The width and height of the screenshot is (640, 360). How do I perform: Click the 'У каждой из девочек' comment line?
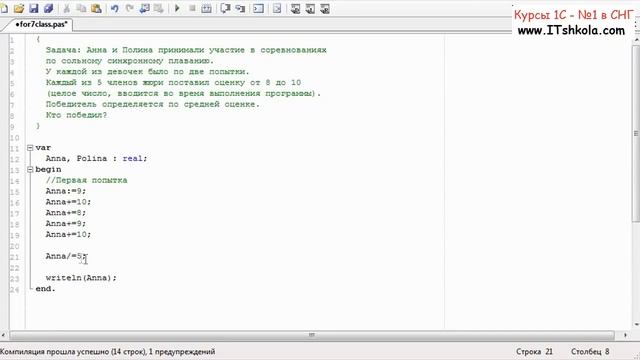[x=147, y=72]
